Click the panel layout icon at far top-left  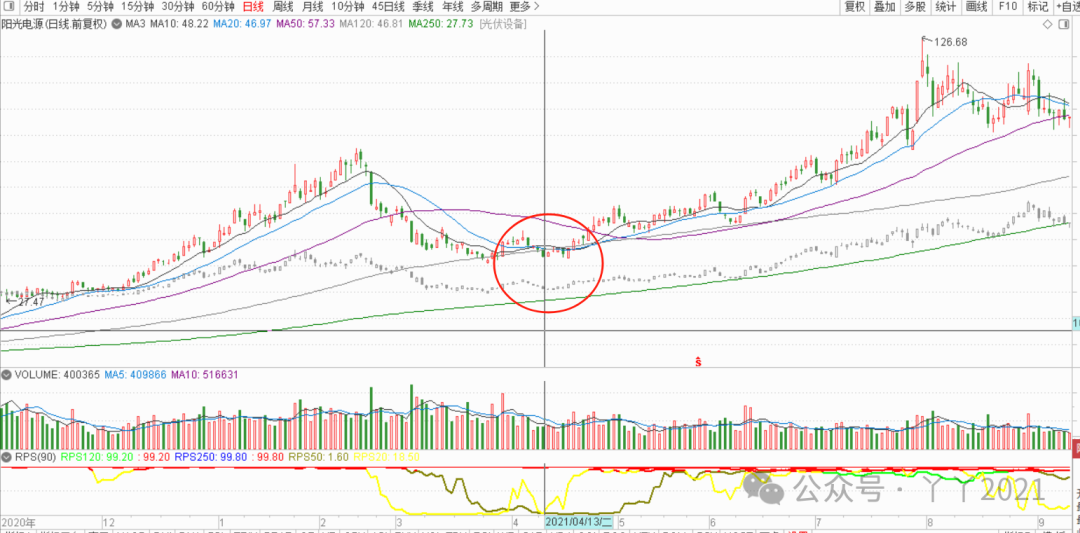point(8,6)
